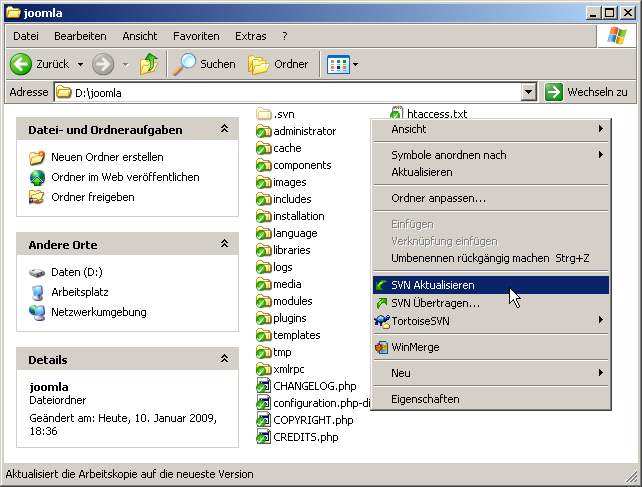This screenshot has height=487, width=642.
Task: Collapse the Andere Orte panel
Action: tap(224, 244)
